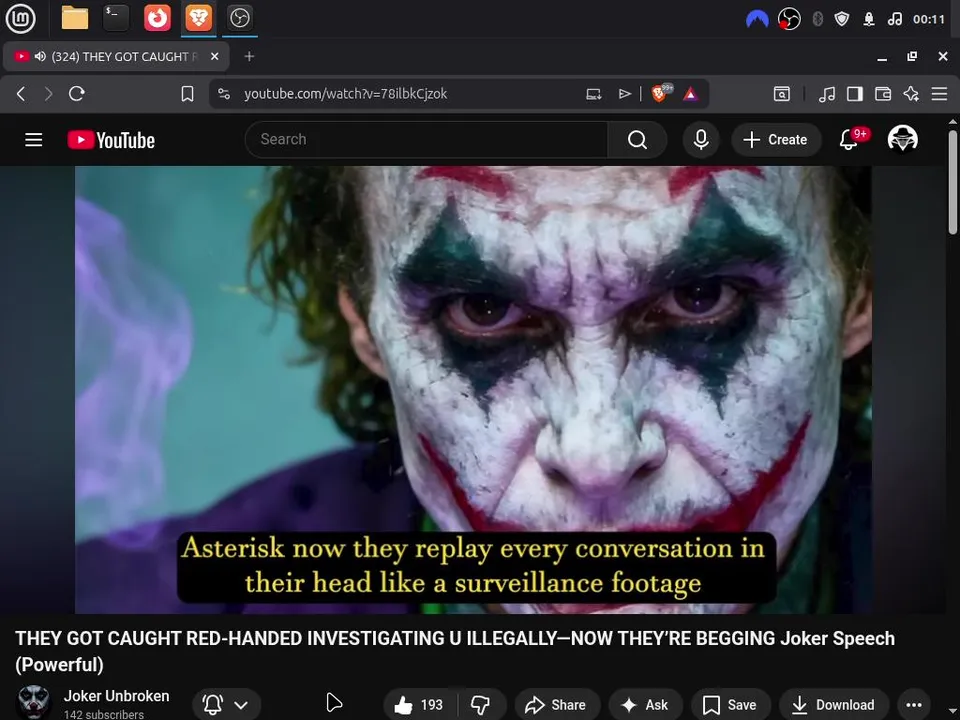Open Joker Unbroken channel avatar
Screen dimensions: 960x720
tap(33, 703)
